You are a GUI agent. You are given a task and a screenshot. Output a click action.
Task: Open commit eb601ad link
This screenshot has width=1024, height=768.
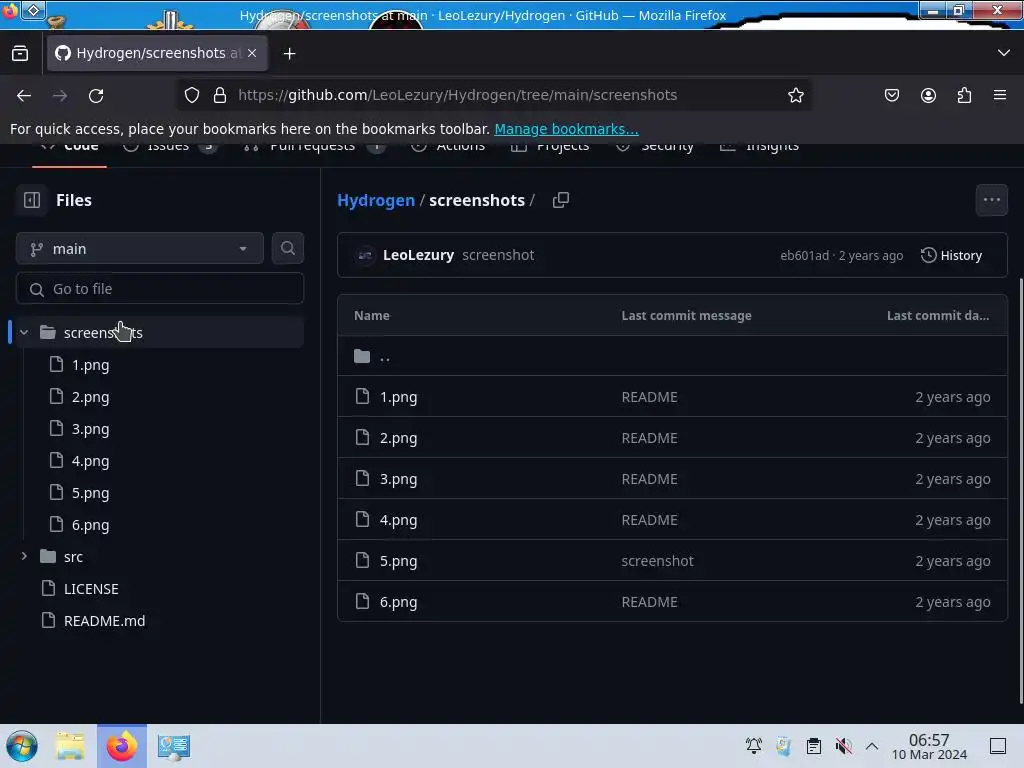[804, 255]
